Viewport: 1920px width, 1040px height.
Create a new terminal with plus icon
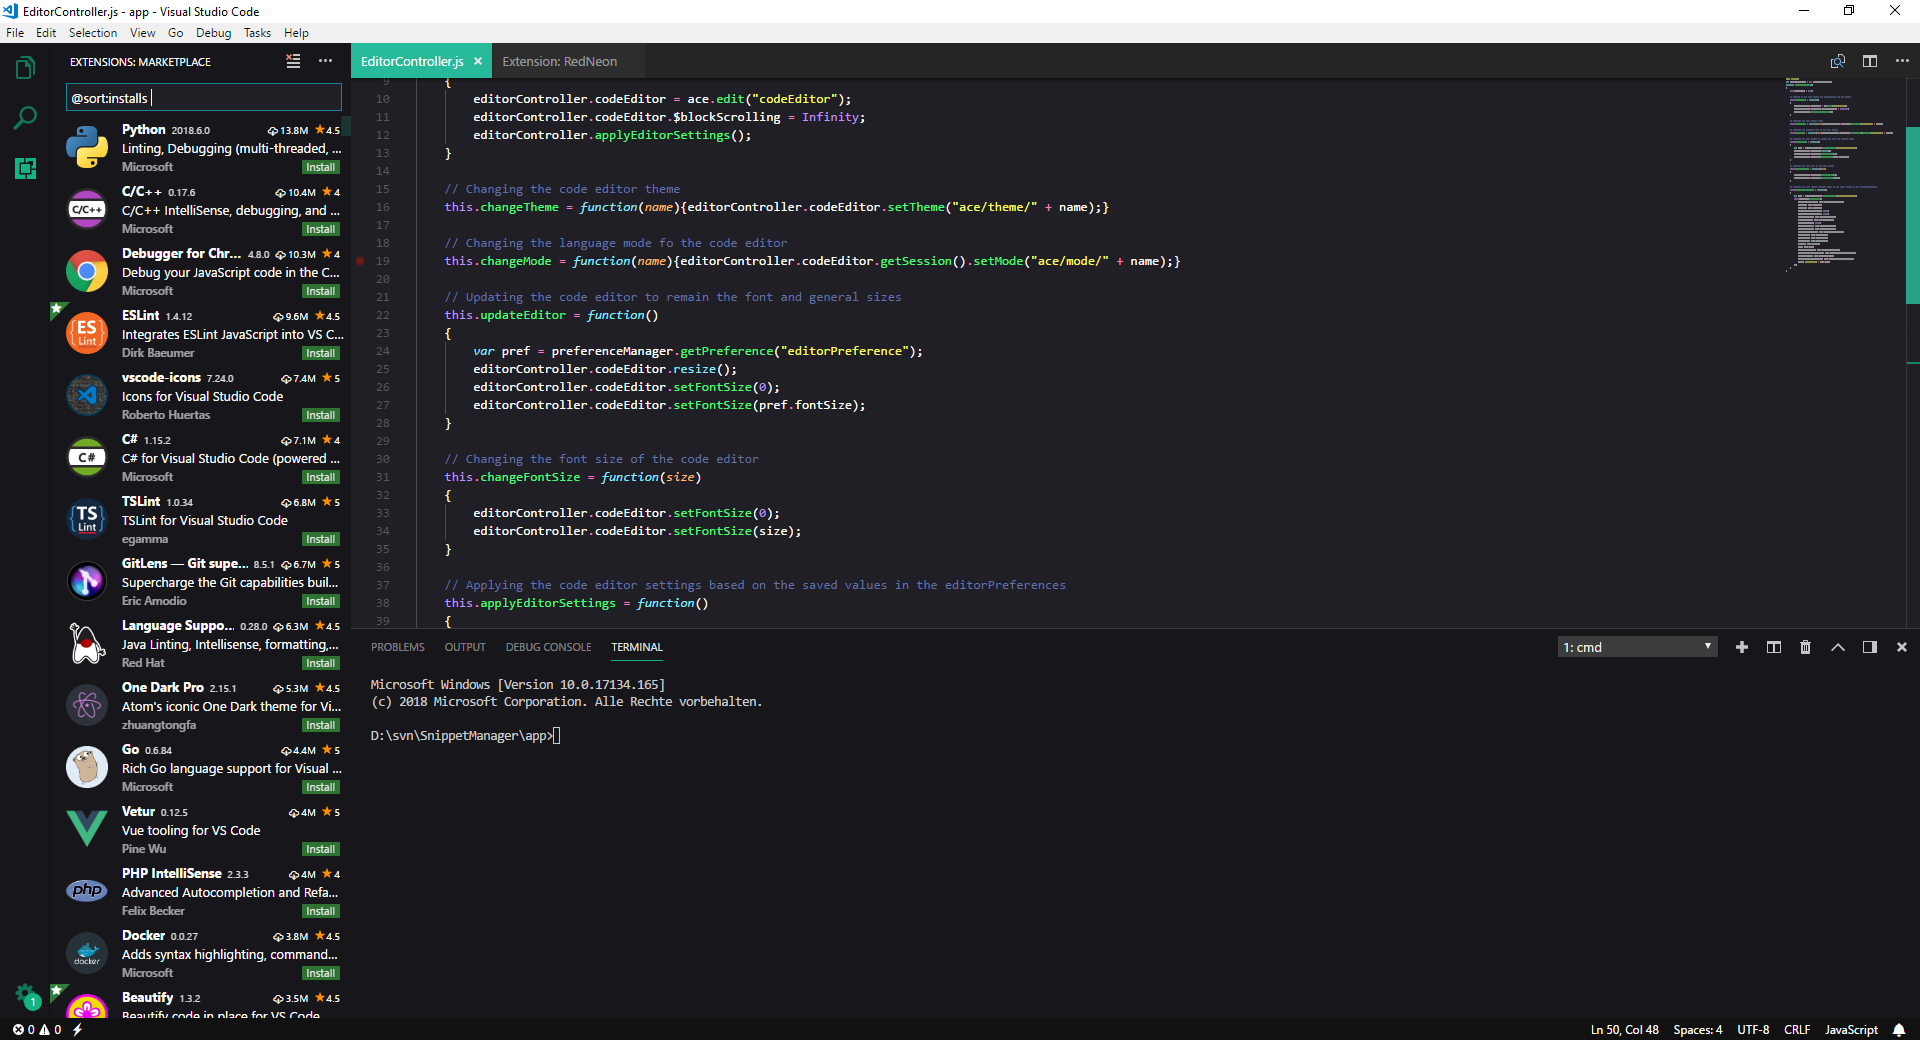(x=1741, y=647)
